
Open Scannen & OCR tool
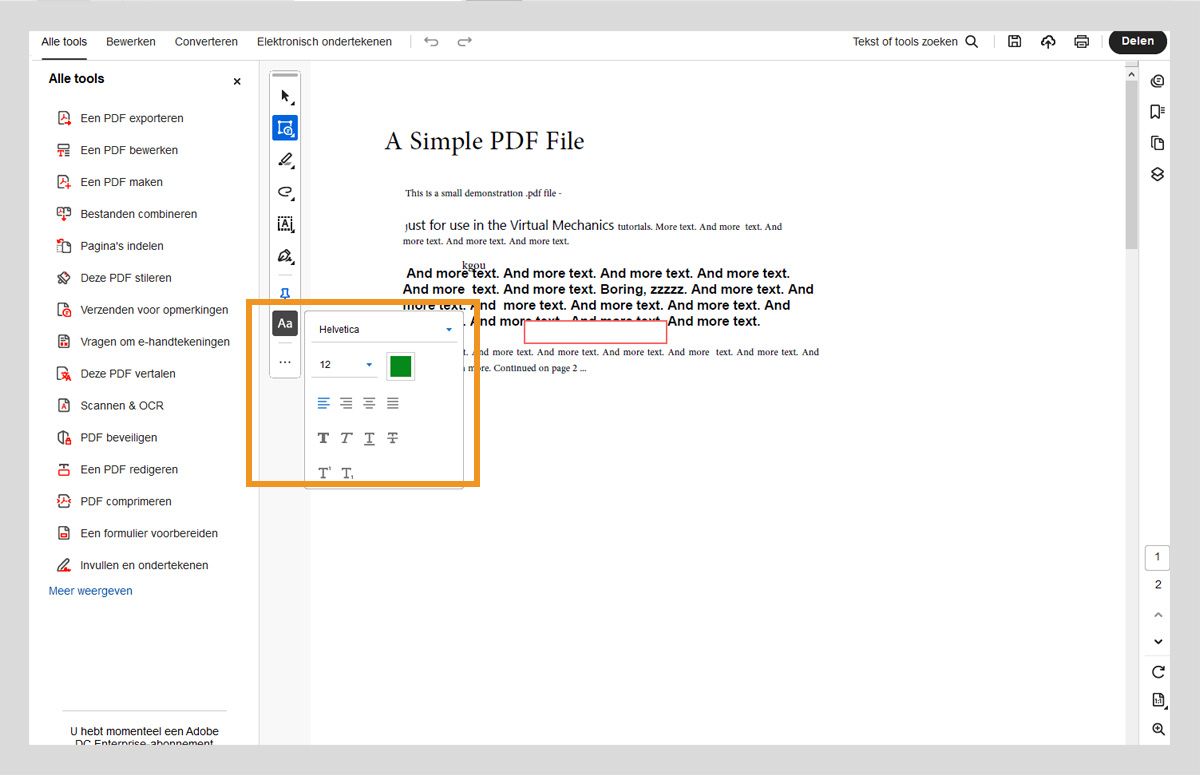click(122, 406)
